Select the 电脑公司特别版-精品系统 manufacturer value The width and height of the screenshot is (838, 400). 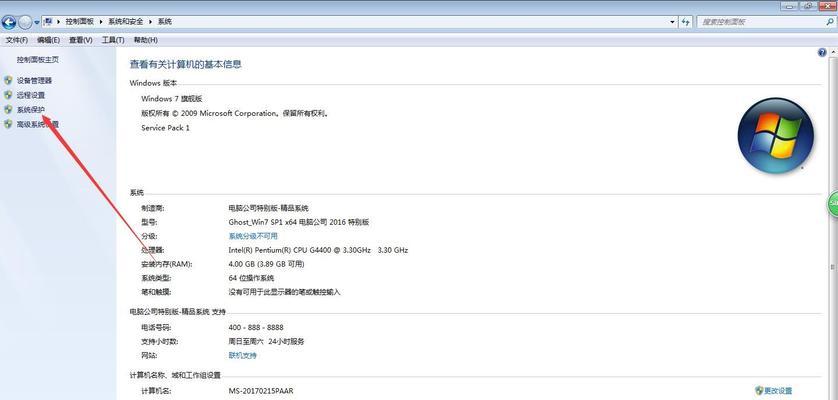[268, 208]
